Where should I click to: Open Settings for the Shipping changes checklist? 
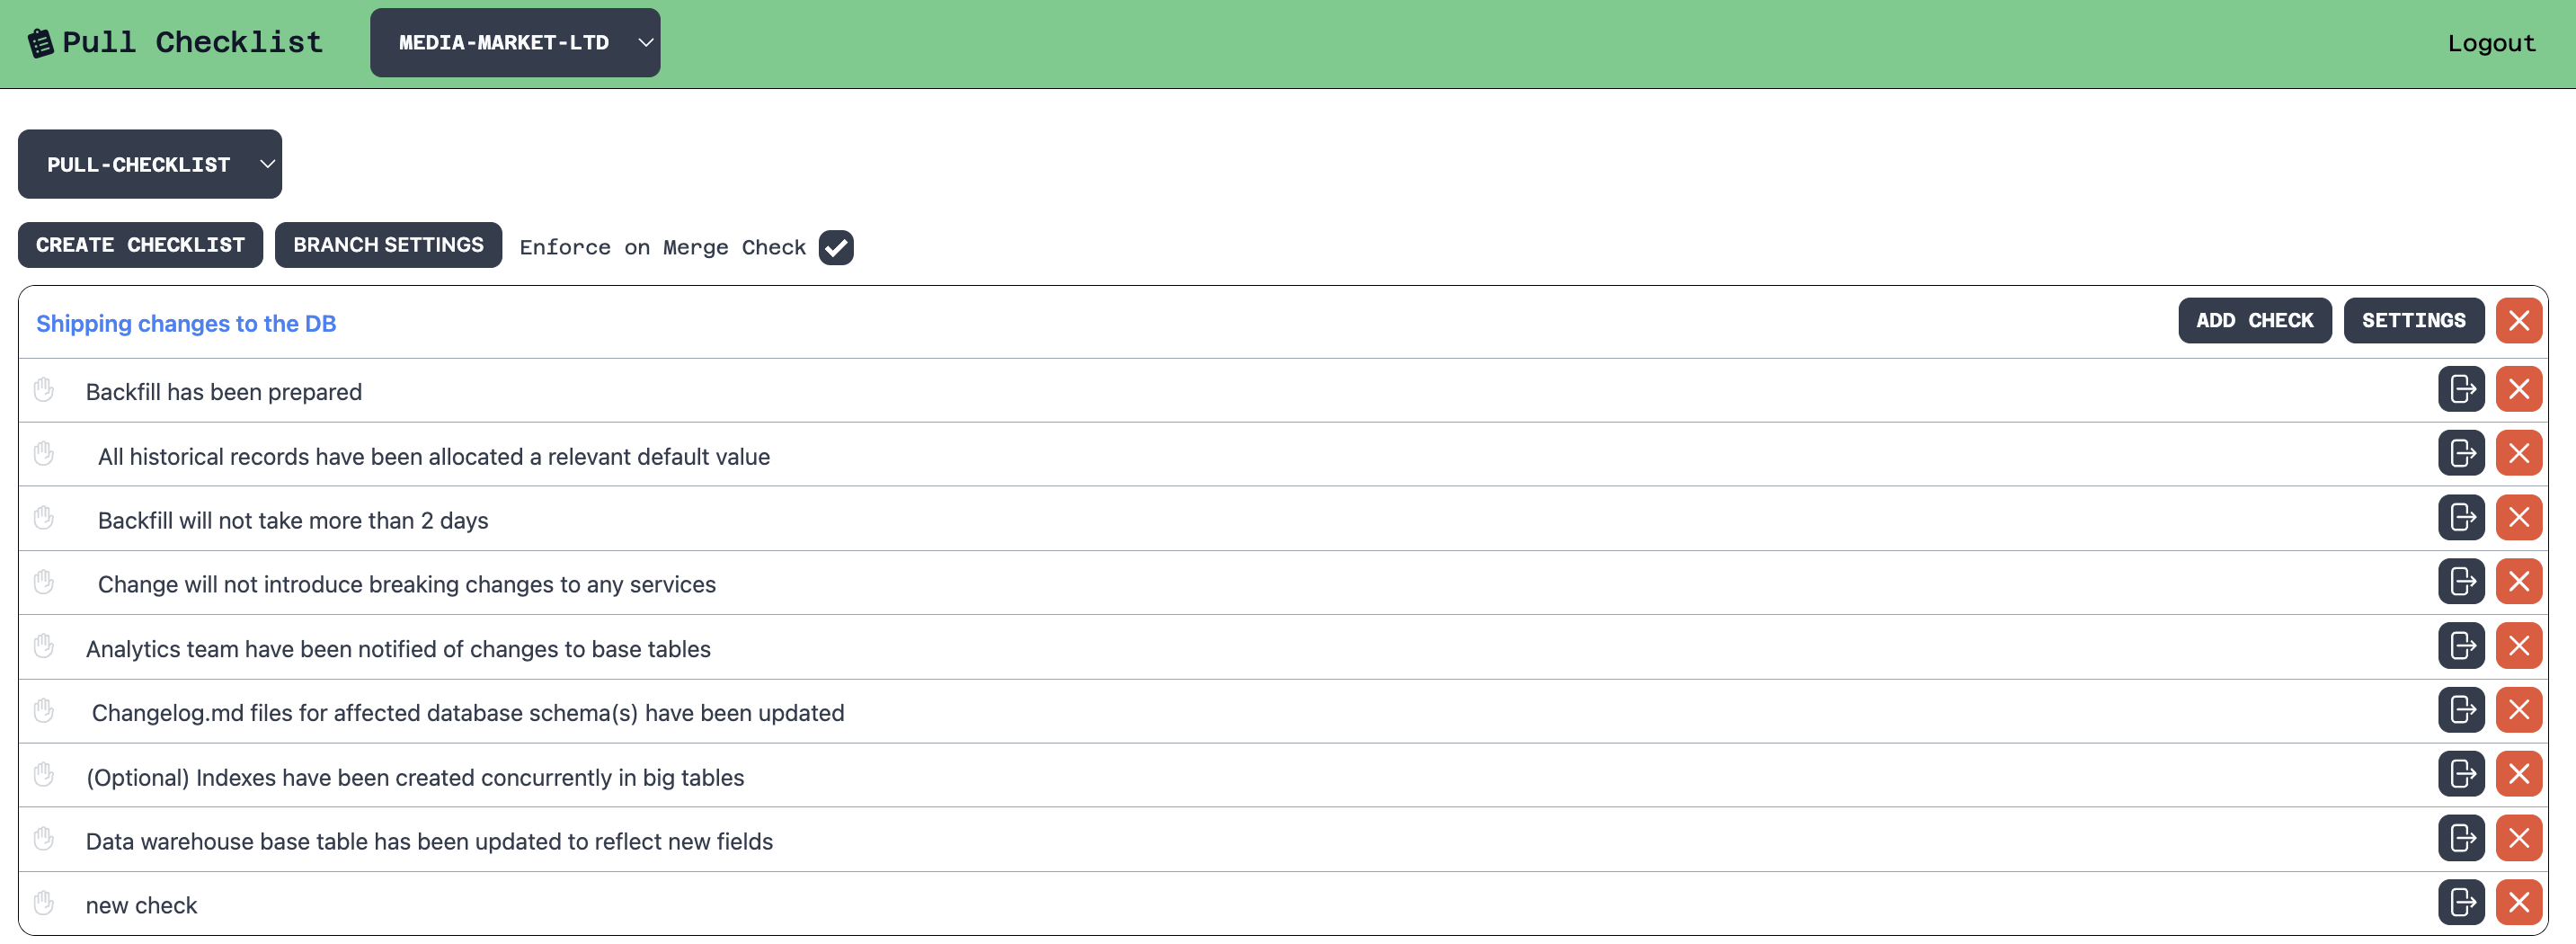point(2413,321)
